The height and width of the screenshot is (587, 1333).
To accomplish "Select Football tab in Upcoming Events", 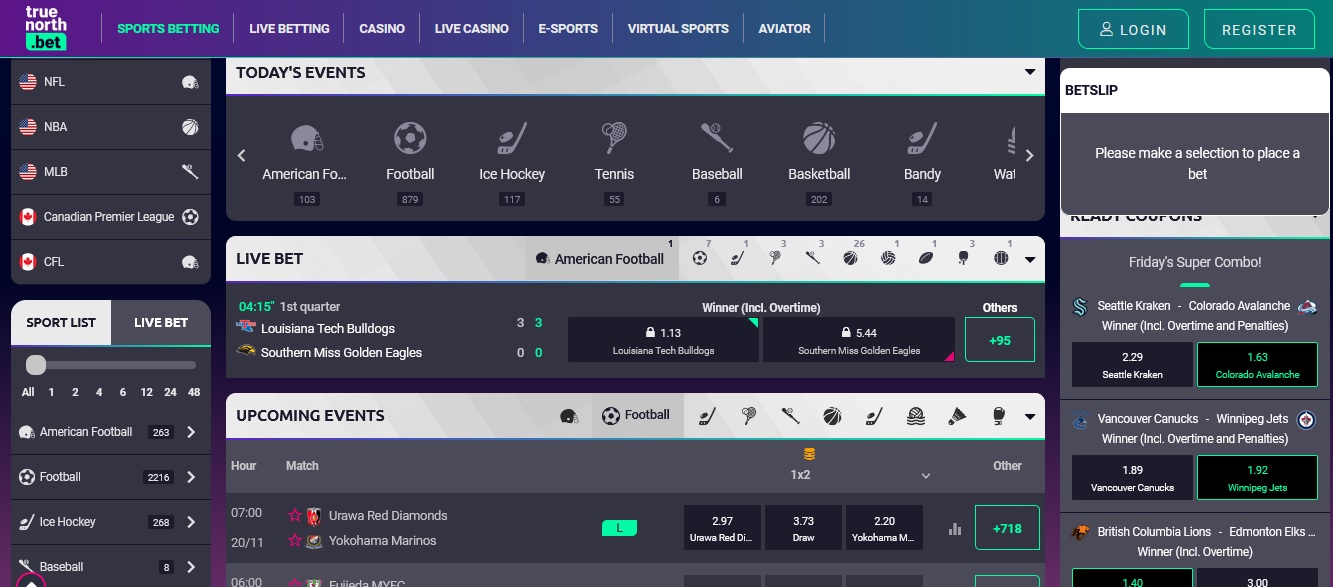I will point(638,415).
